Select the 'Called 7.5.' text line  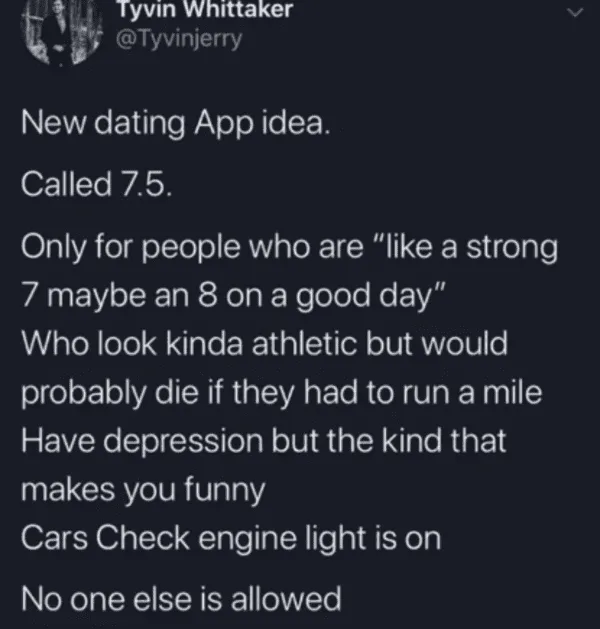pyautogui.click(x=97, y=184)
